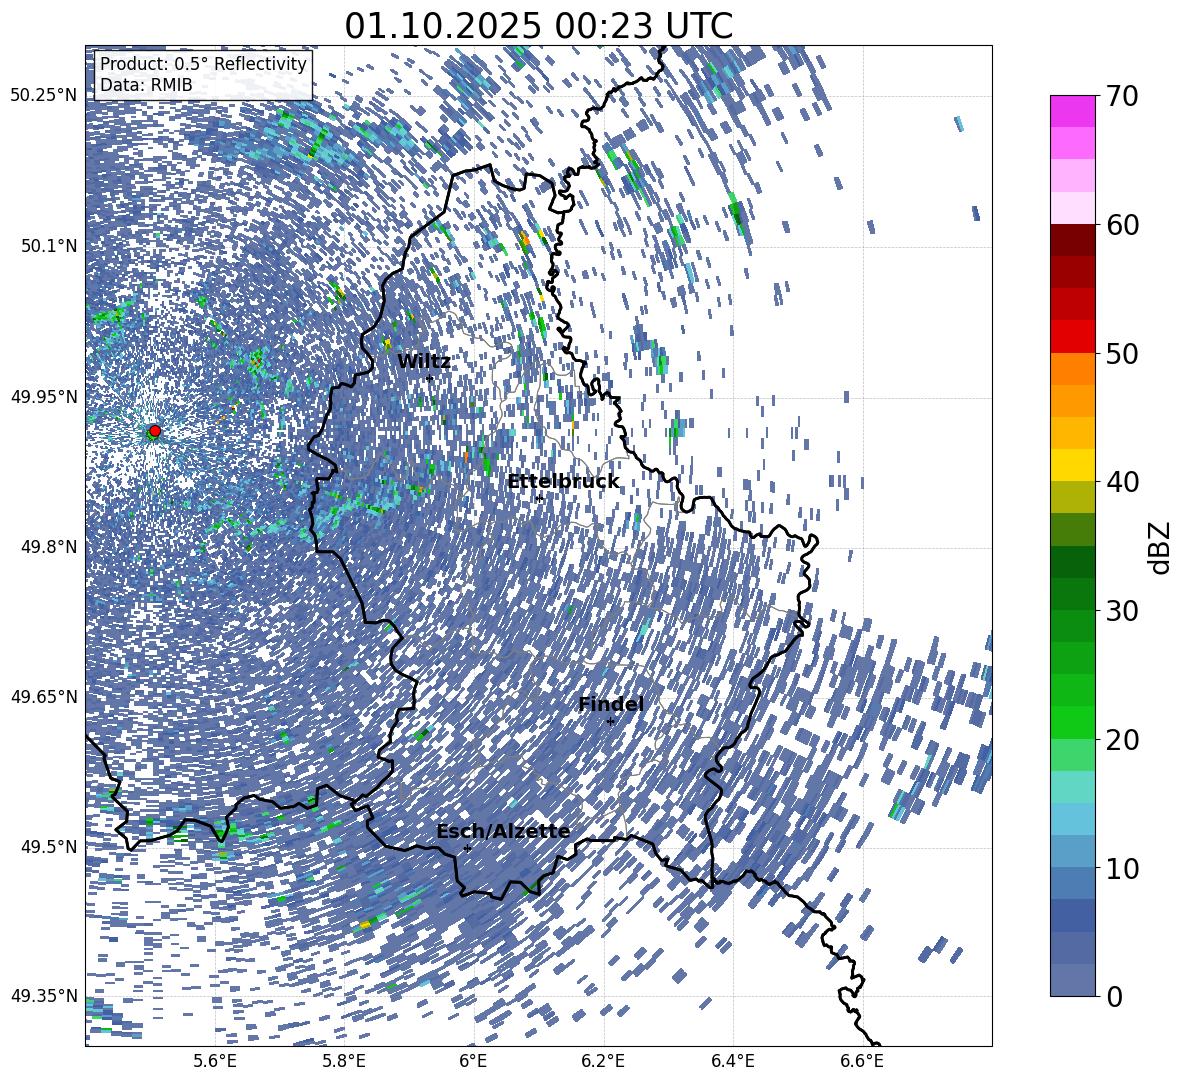Click the 49.35°N latitude label
Viewport: 1184px width, 1081px height.
point(44,996)
